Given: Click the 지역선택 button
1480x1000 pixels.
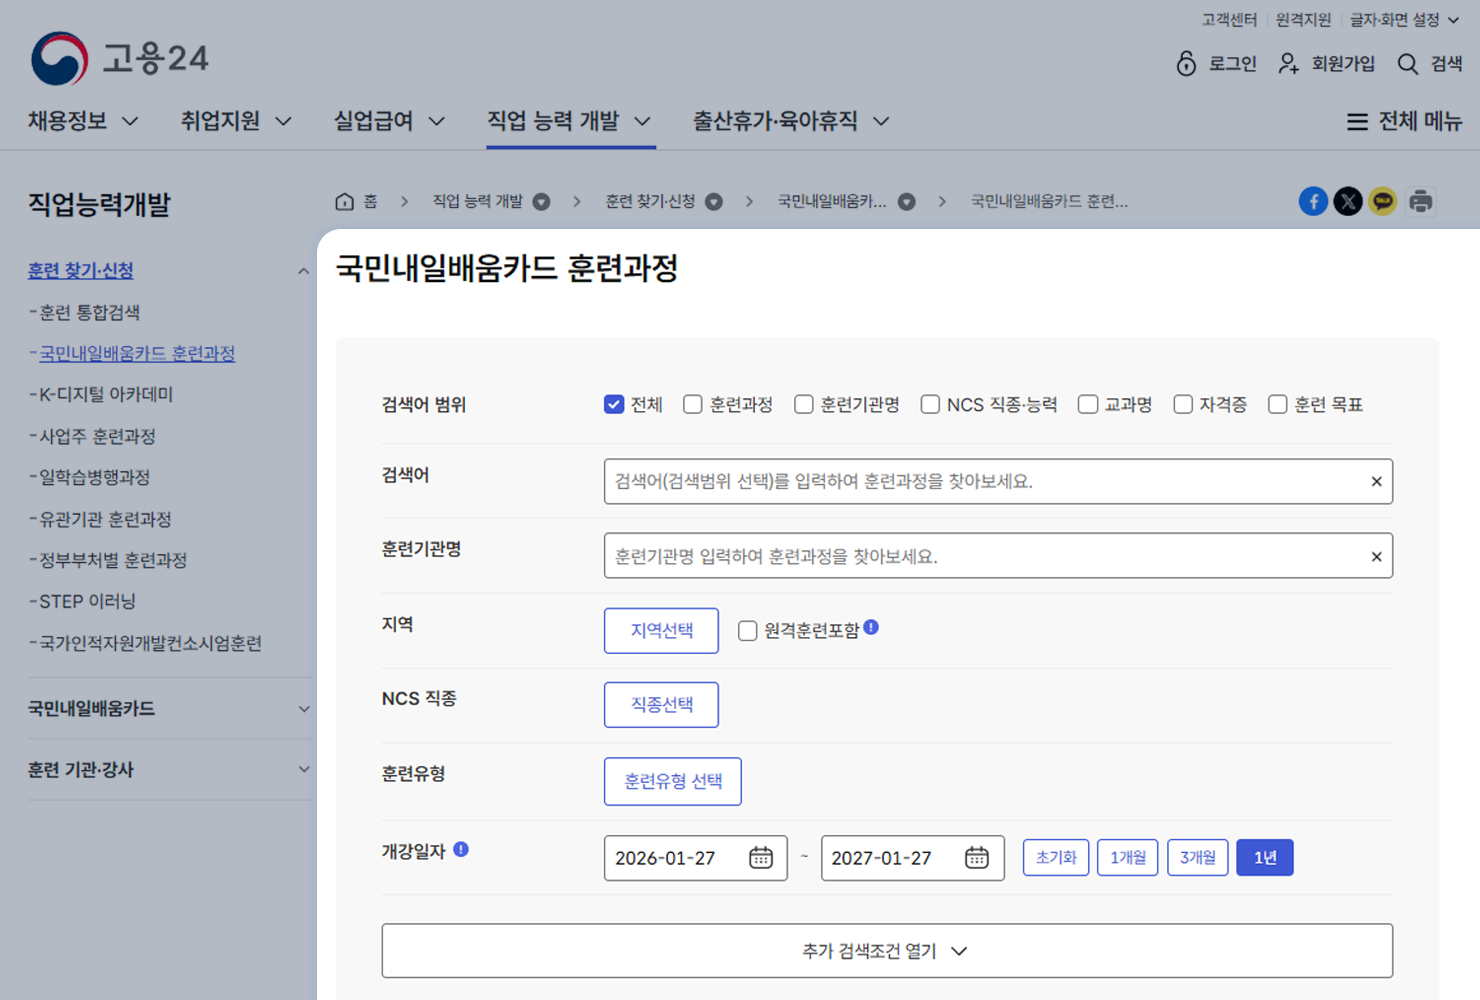Looking at the screenshot, I should click(661, 630).
